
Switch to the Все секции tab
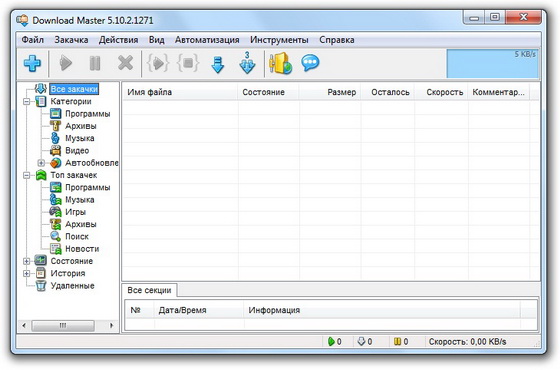click(149, 290)
